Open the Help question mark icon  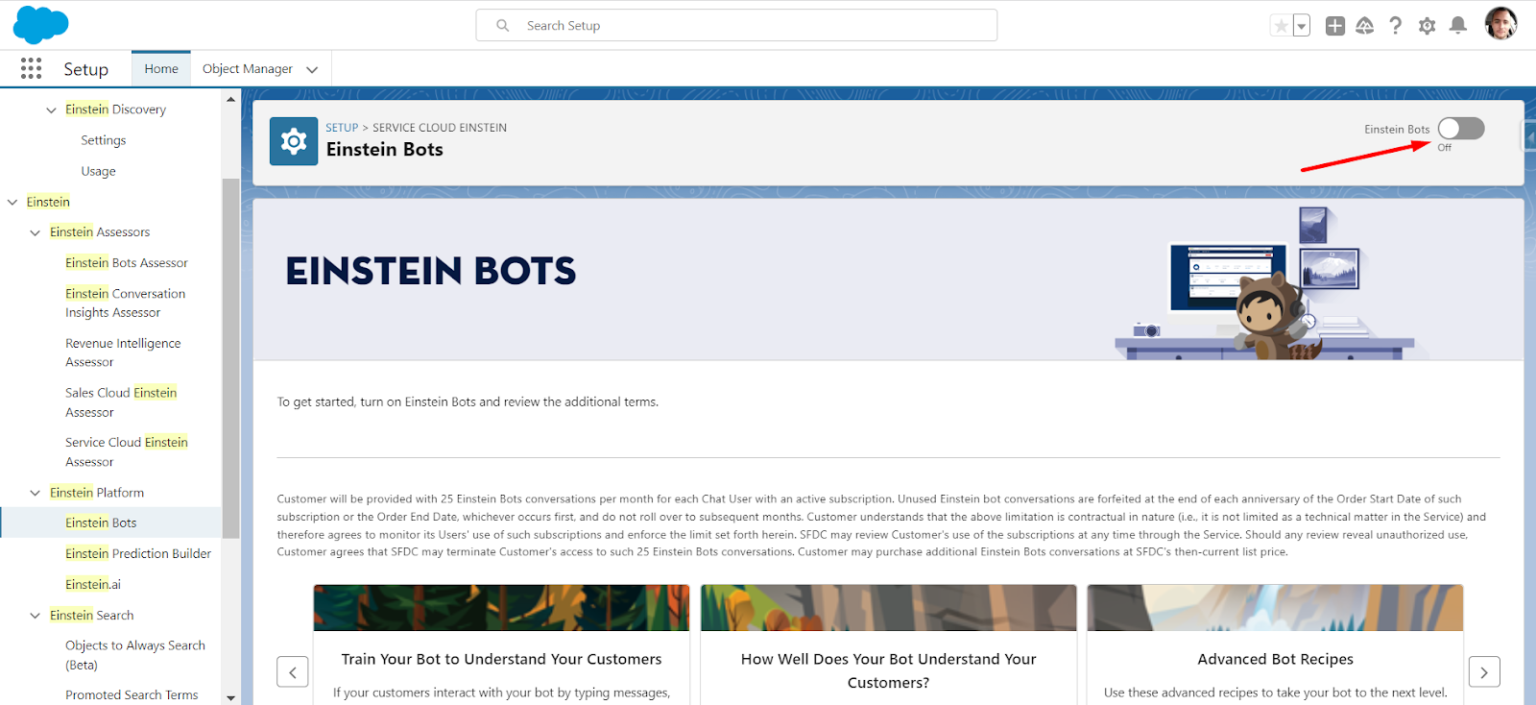[x=1395, y=26]
